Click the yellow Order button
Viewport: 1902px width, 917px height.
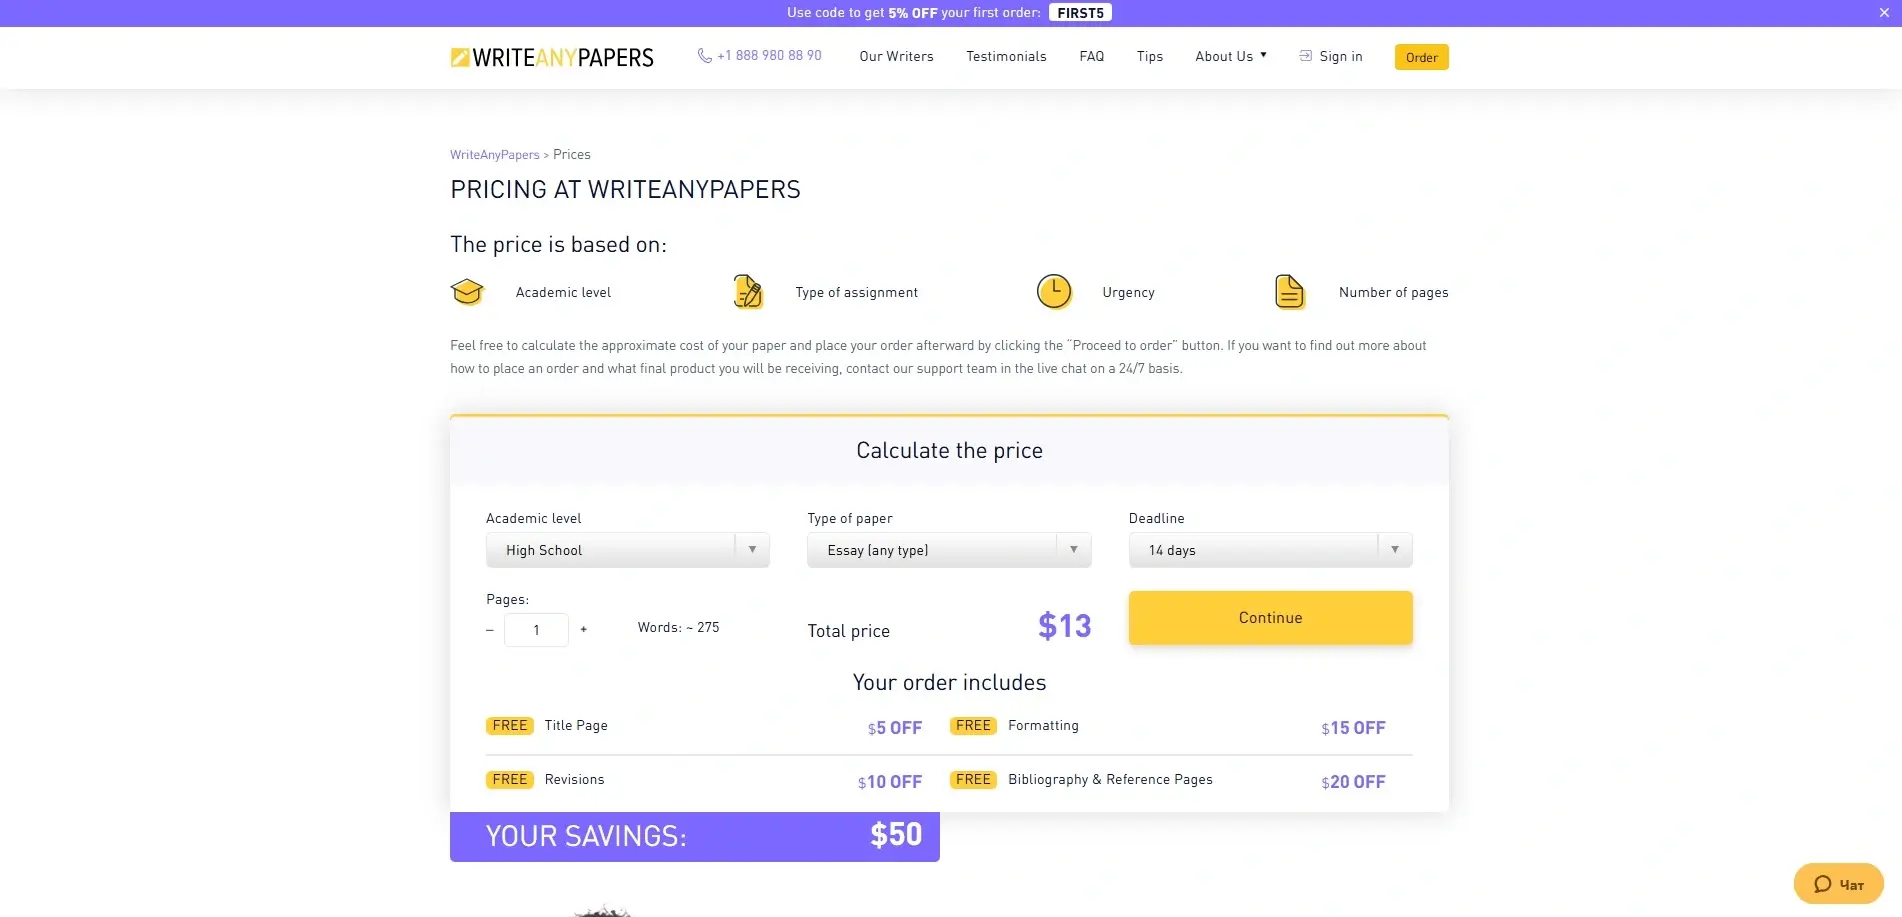(1421, 57)
